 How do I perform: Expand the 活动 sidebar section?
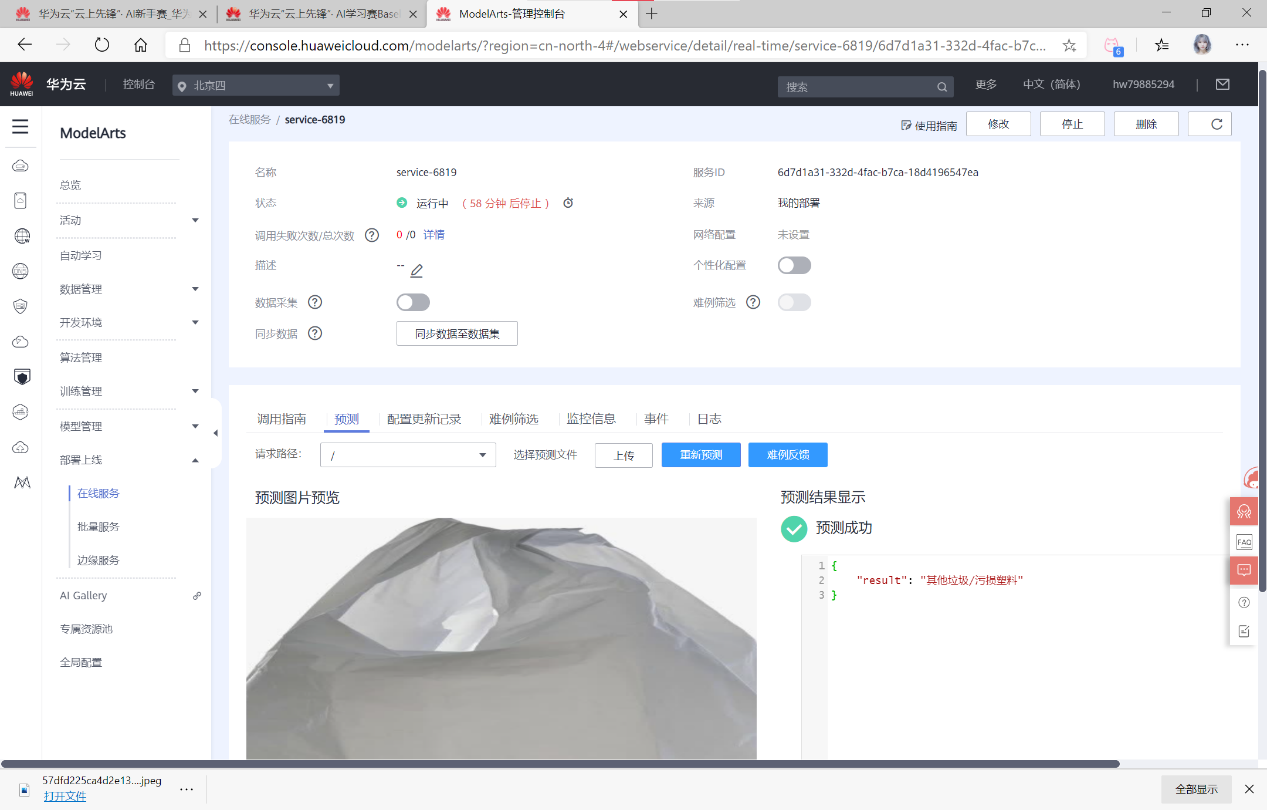pyautogui.click(x=195, y=220)
